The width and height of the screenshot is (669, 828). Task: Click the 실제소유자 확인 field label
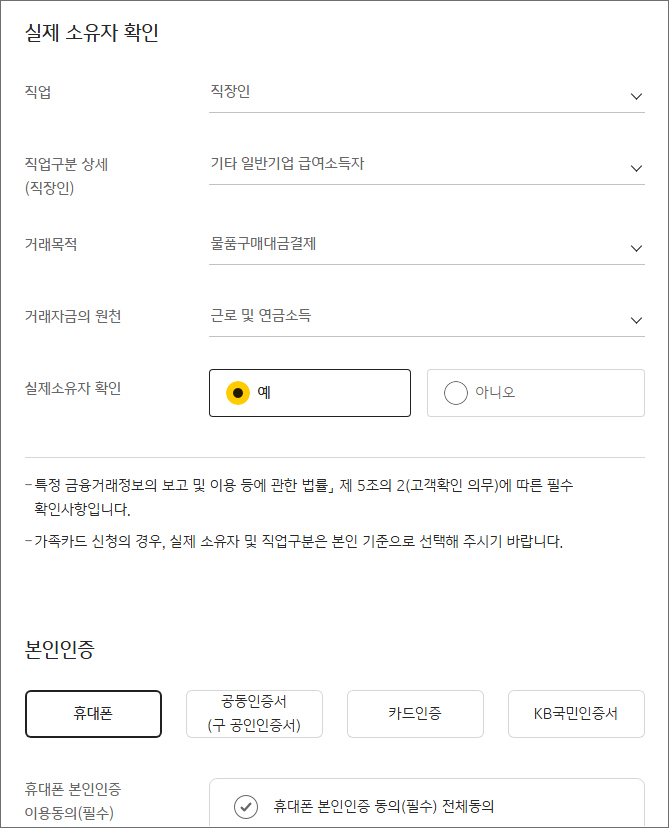[x=73, y=388]
